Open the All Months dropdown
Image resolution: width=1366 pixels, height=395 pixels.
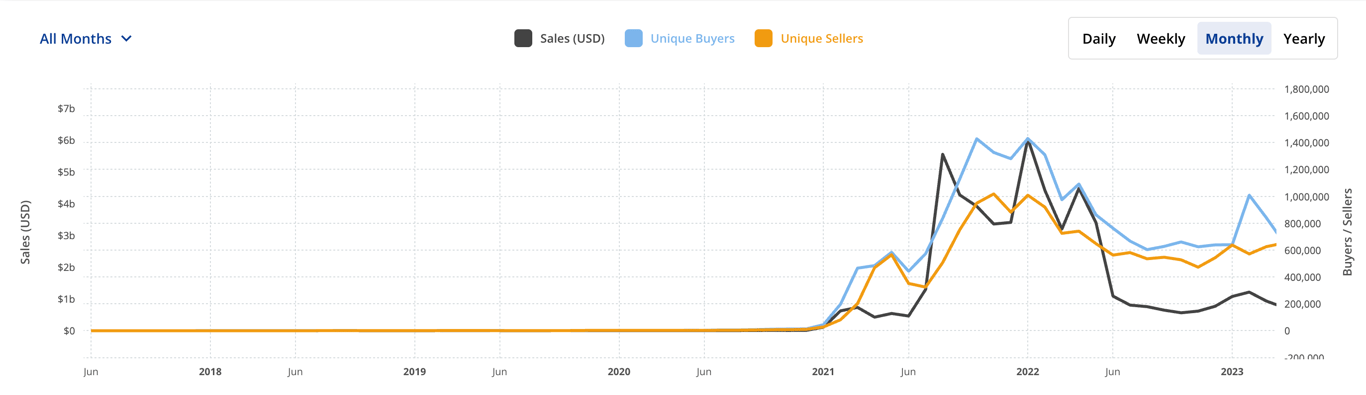86,39
